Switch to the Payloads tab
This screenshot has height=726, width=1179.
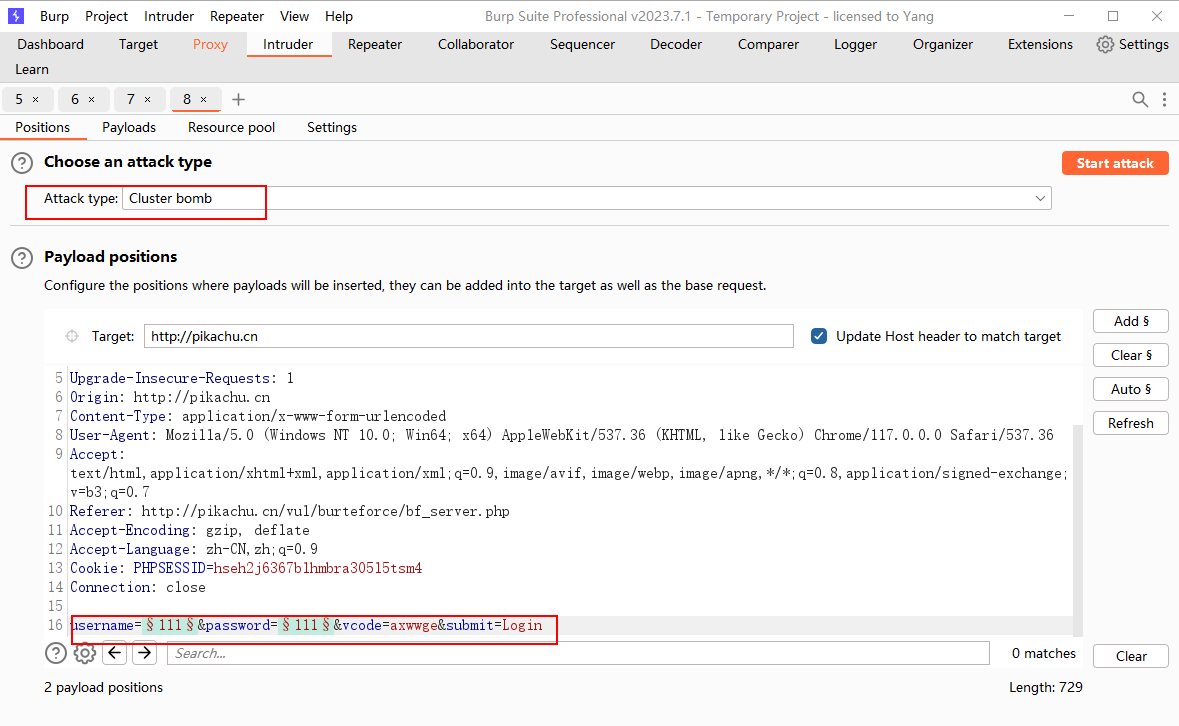tap(129, 127)
